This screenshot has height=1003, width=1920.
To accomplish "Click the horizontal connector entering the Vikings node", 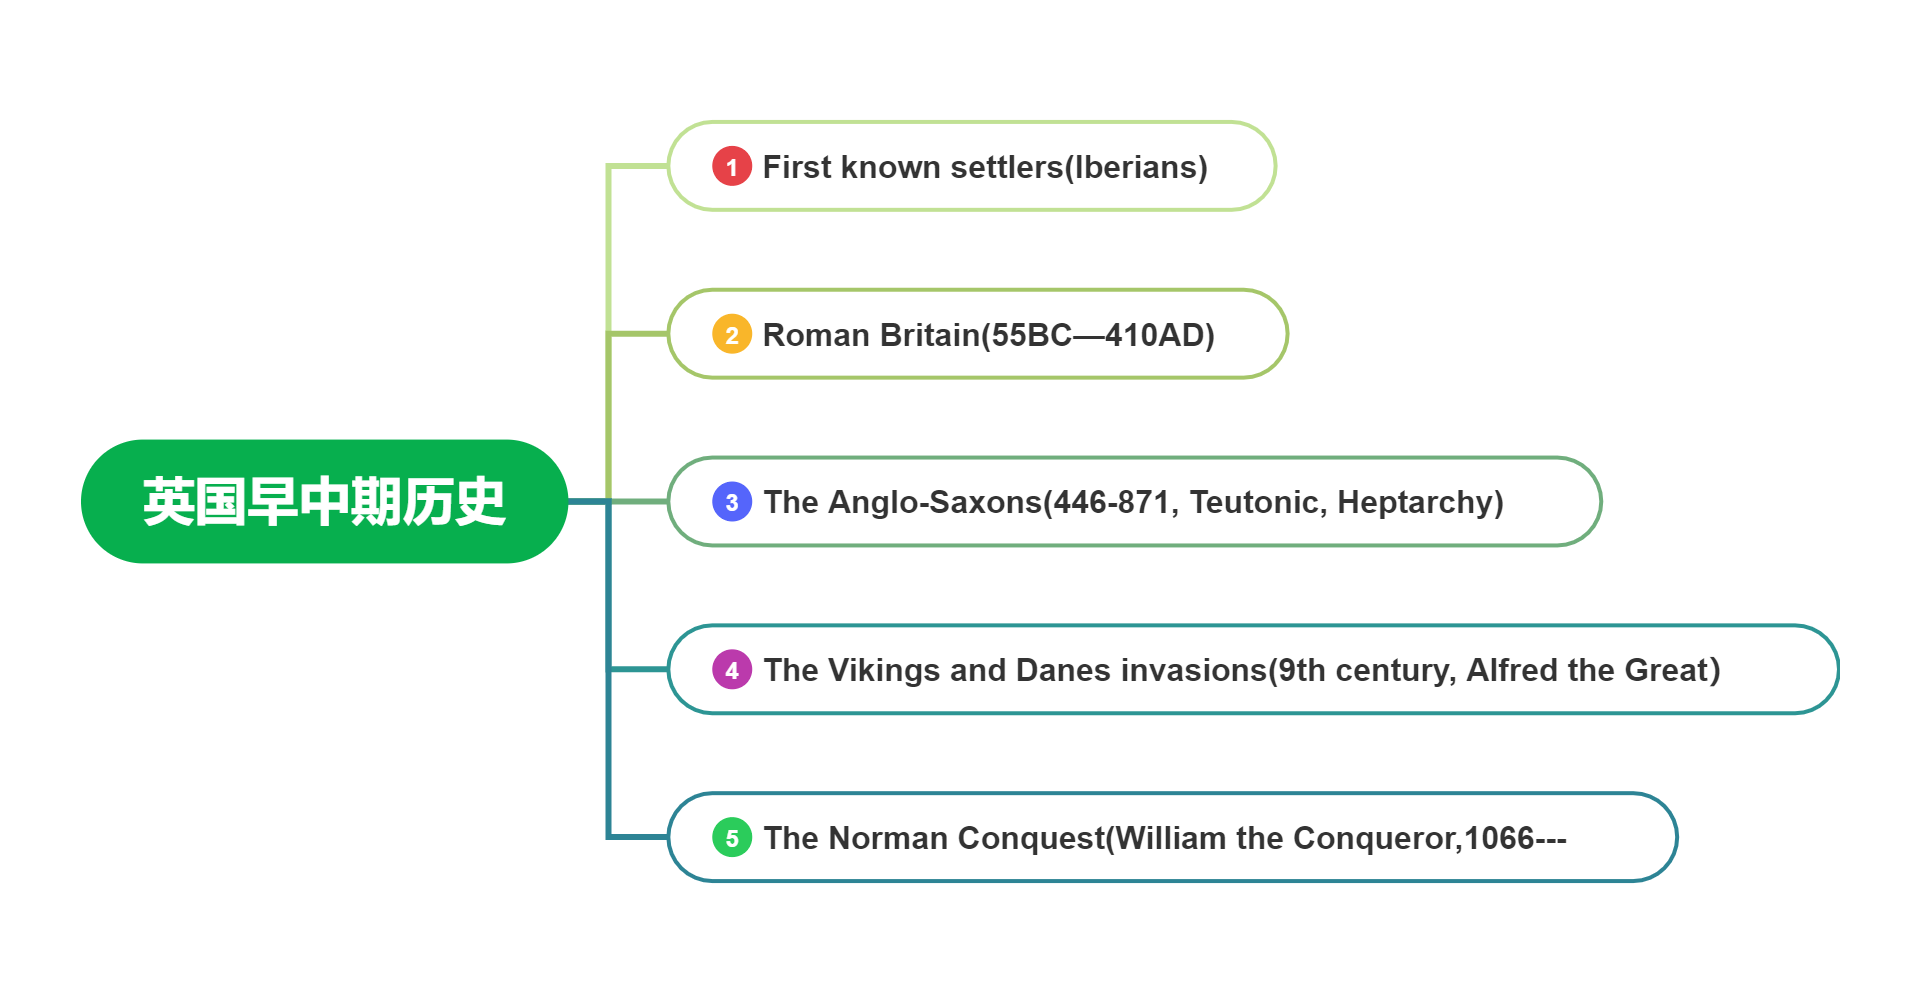I will (x=638, y=669).
